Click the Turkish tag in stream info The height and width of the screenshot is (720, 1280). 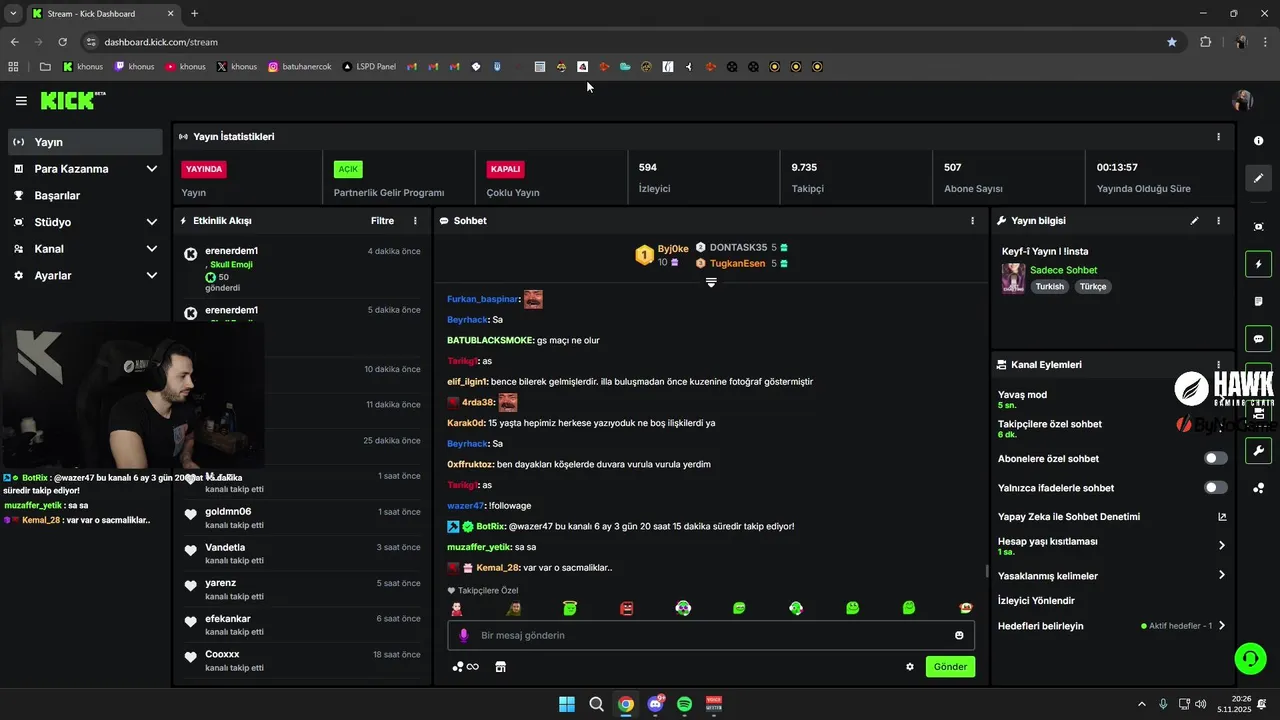[1049, 286]
